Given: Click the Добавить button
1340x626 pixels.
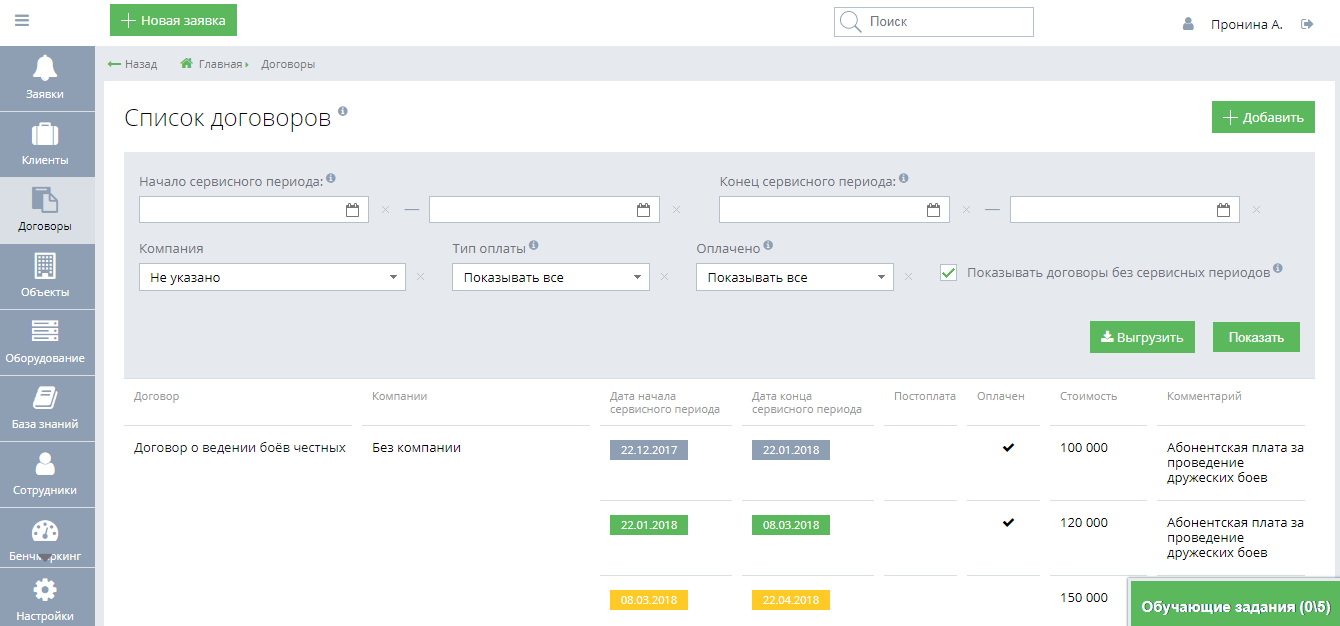Looking at the screenshot, I should pos(1262,117).
